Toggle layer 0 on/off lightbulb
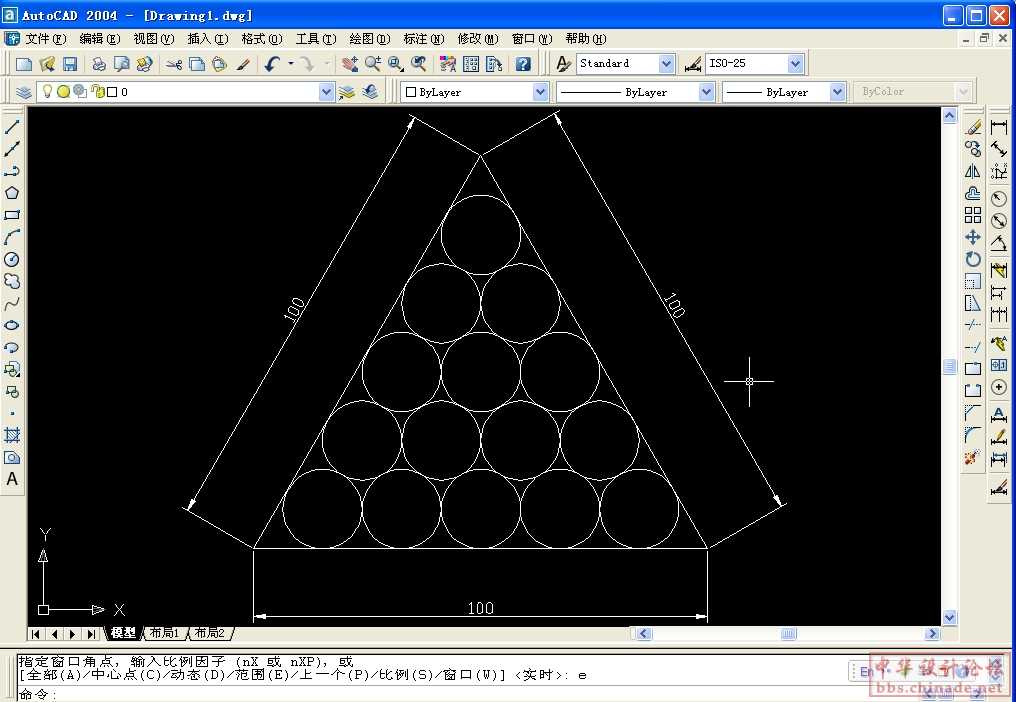 coord(47,91)
